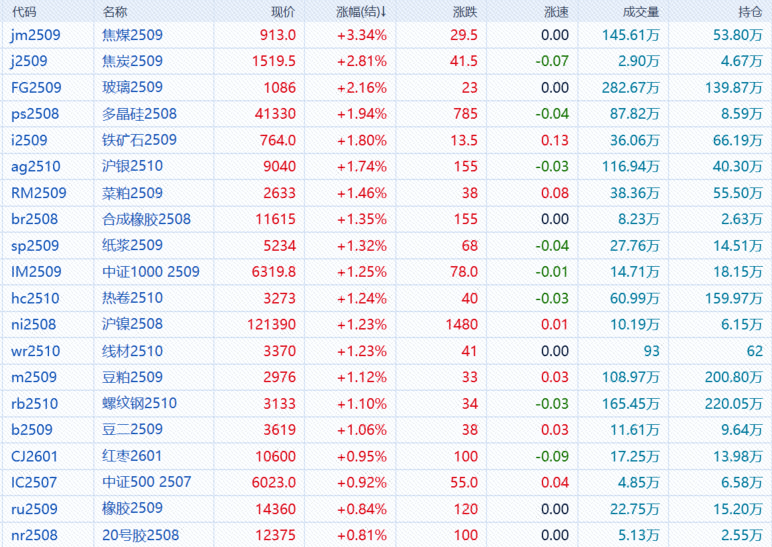Click the CJ2601 contract code
The width and height of the screenshot is (772, 547).
click(35, 456)
